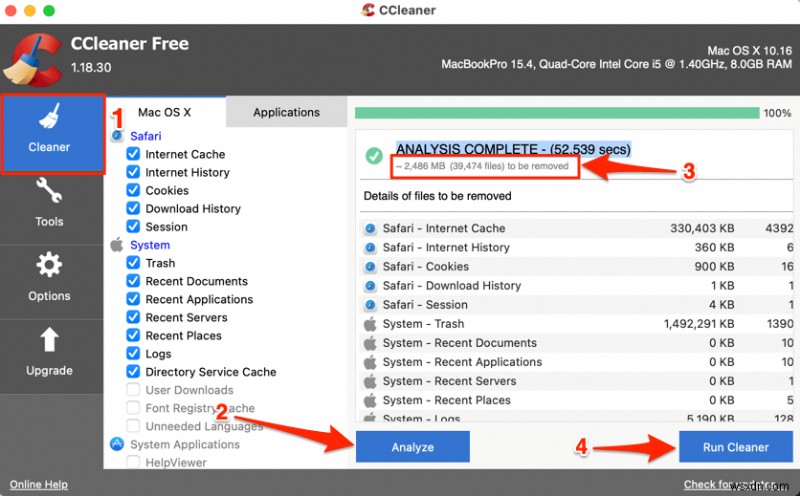Uncheck Recent Places checkbox
Viewport: 800px width, 496px height.
(133, 335)
